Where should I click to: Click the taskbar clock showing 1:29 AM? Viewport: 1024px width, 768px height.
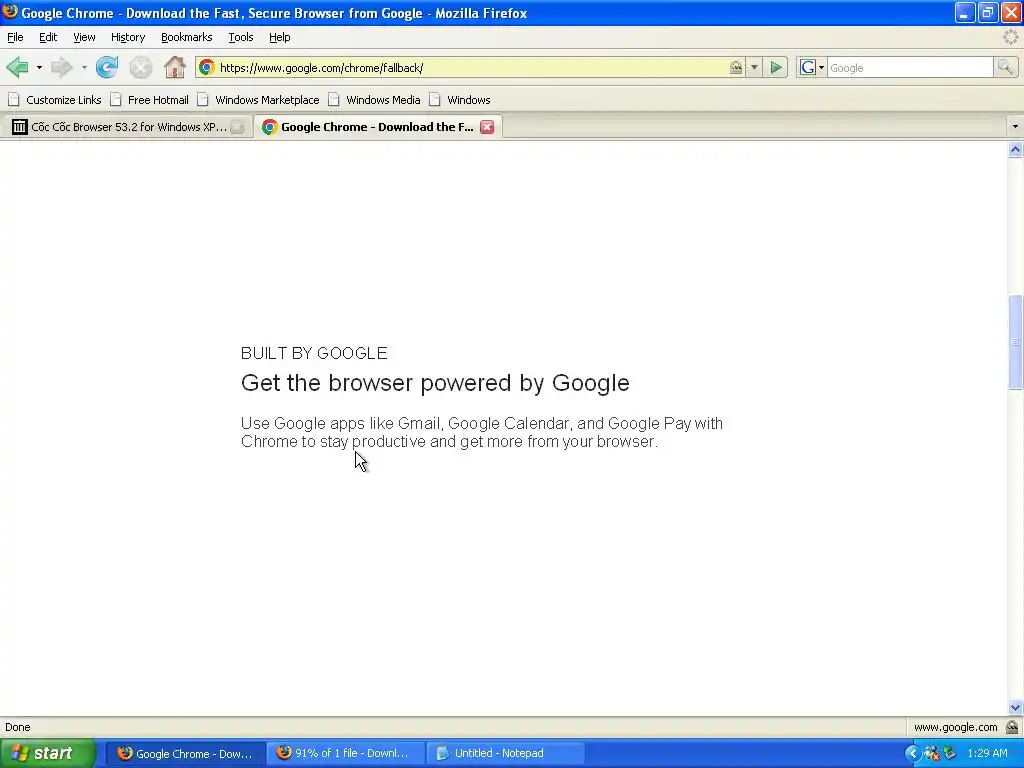[x=987, y=753]
